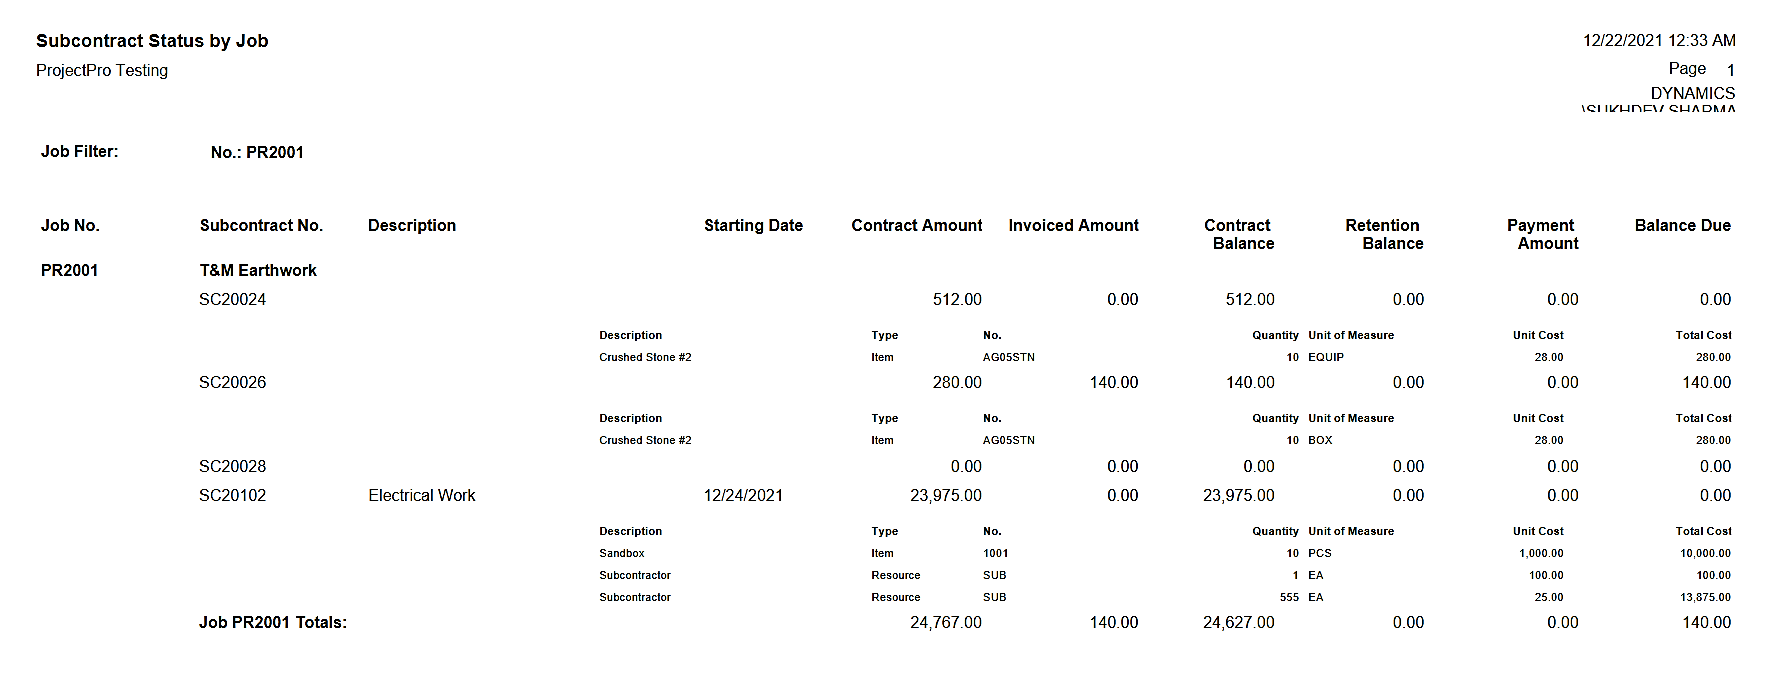1778x675 pixels.
Task: Open subcontract SC20026
Action: tap(232, 382)
